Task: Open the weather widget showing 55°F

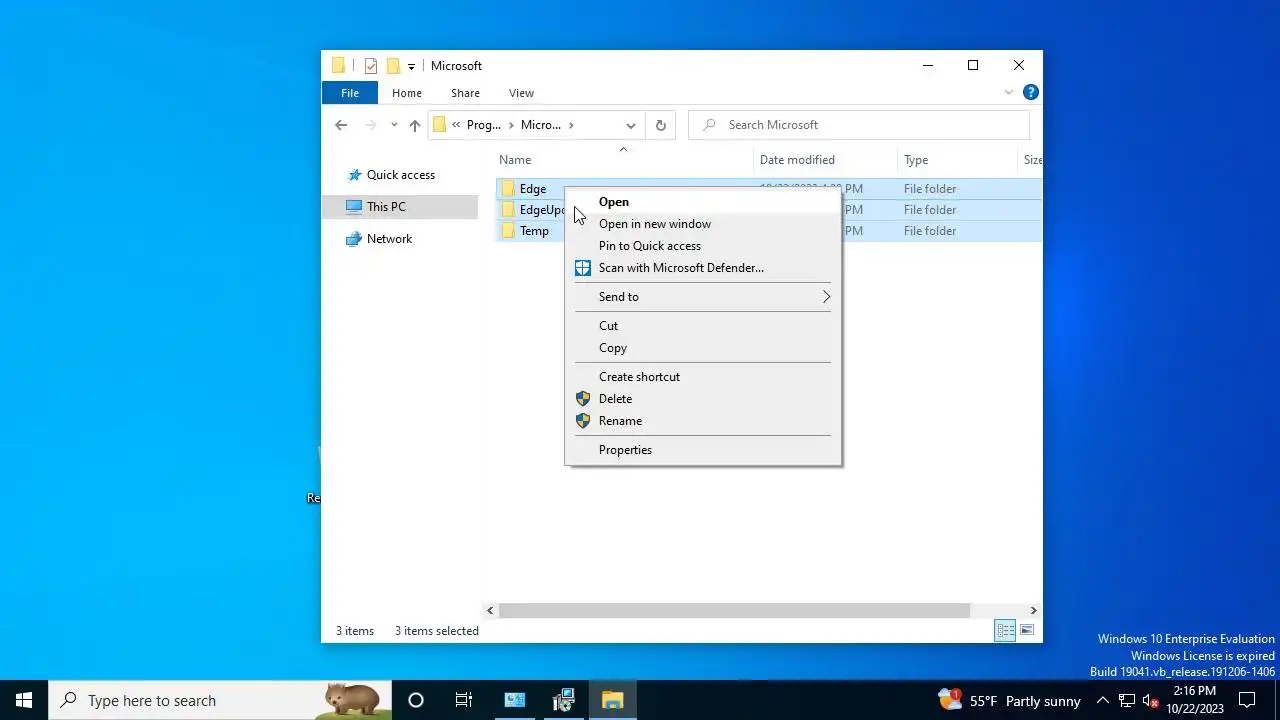Action: [x=1009, y=700]
